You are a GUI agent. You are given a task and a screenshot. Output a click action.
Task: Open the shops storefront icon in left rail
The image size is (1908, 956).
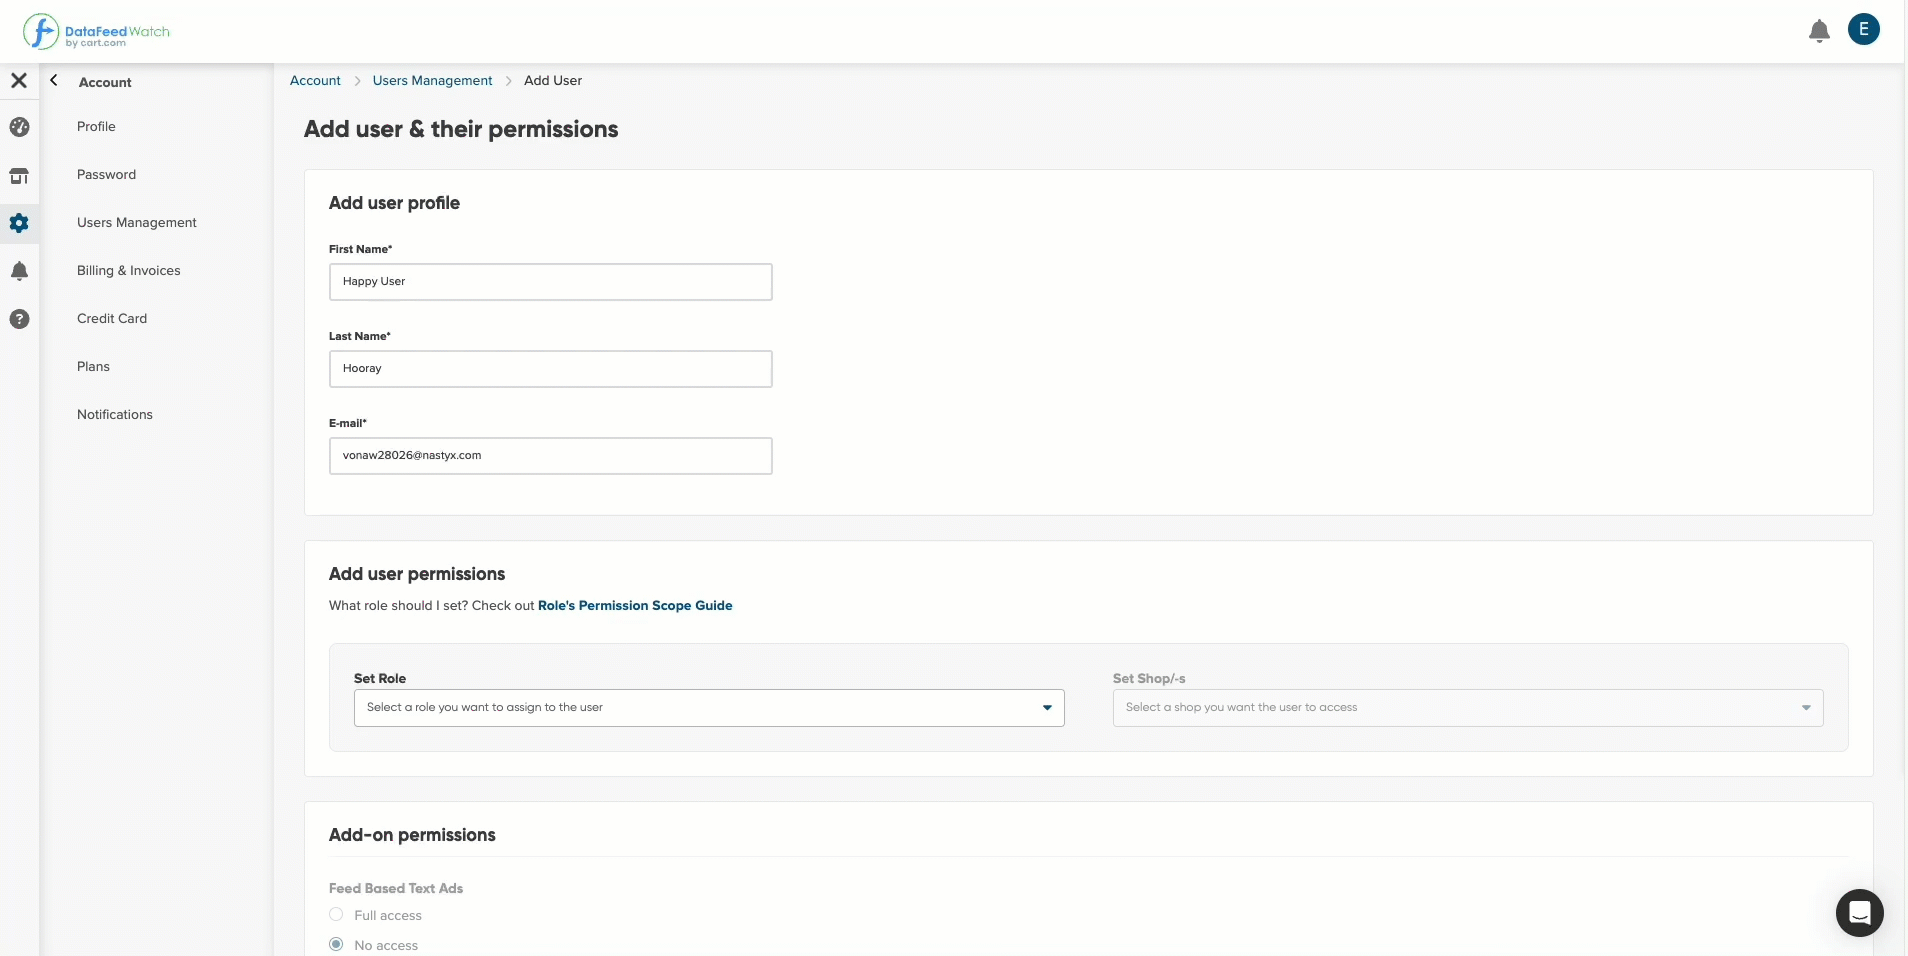click(x=19, y=176)
